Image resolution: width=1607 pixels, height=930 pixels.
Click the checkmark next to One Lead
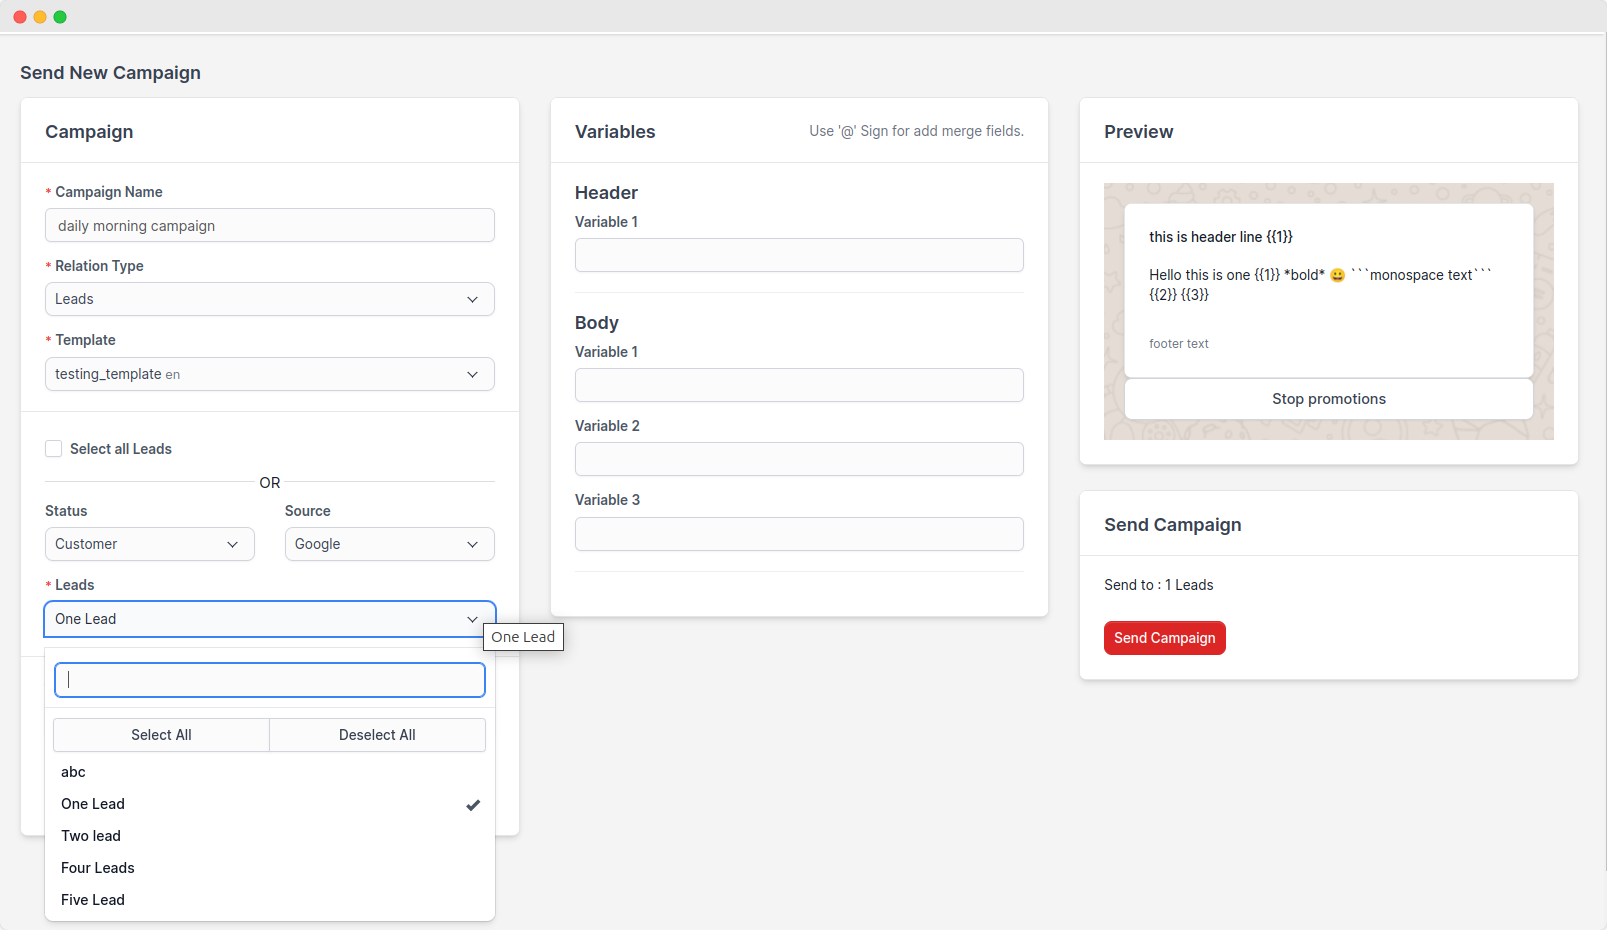coord(473,805)
